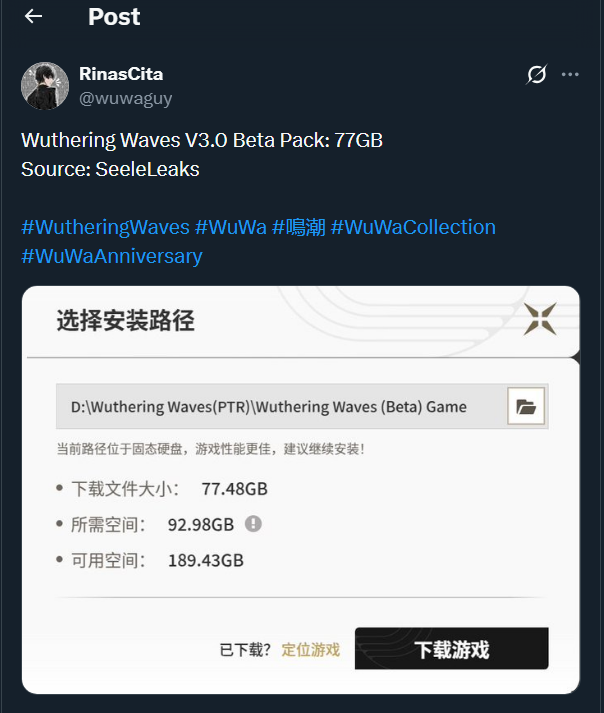The image size is (604, 713).
Task: Select the install path text field
Action: point(281,406)
